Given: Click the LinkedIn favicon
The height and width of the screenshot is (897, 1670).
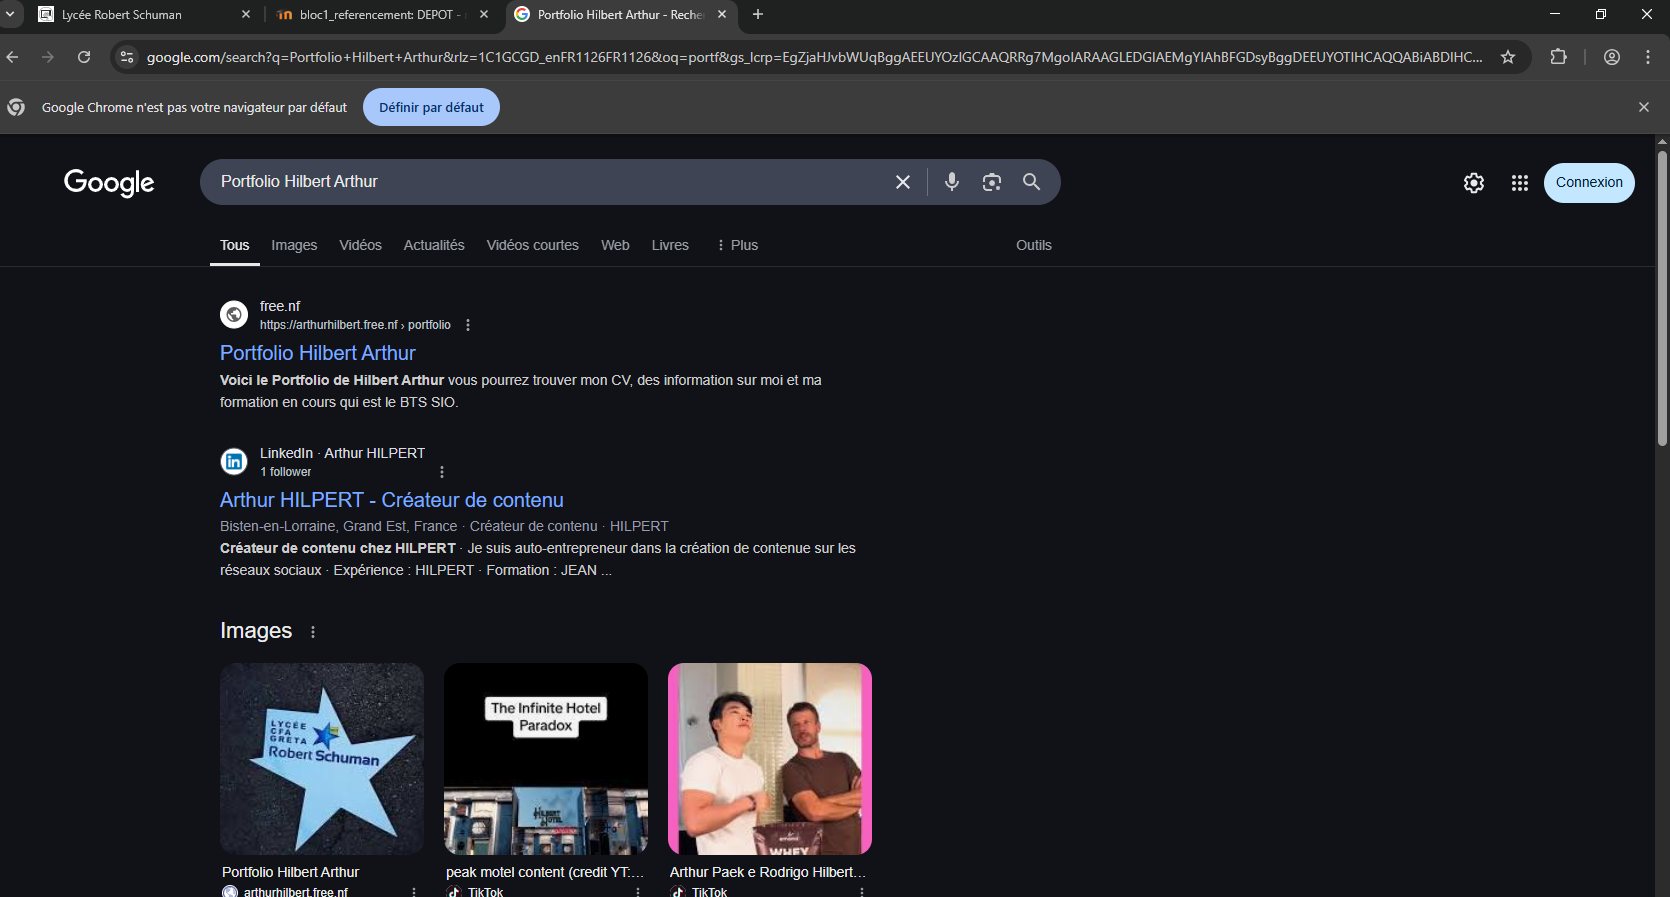Looking at the screenshot, I should [x=234, y=461].
